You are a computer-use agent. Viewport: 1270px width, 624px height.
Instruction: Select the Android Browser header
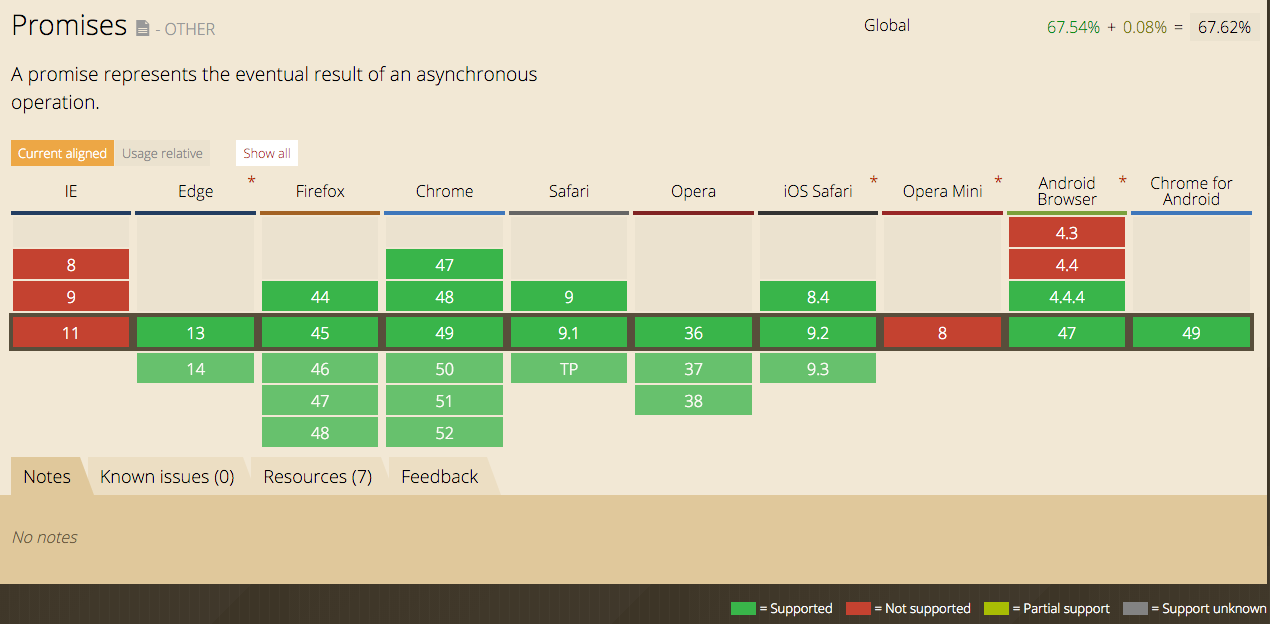[1067, 191]
